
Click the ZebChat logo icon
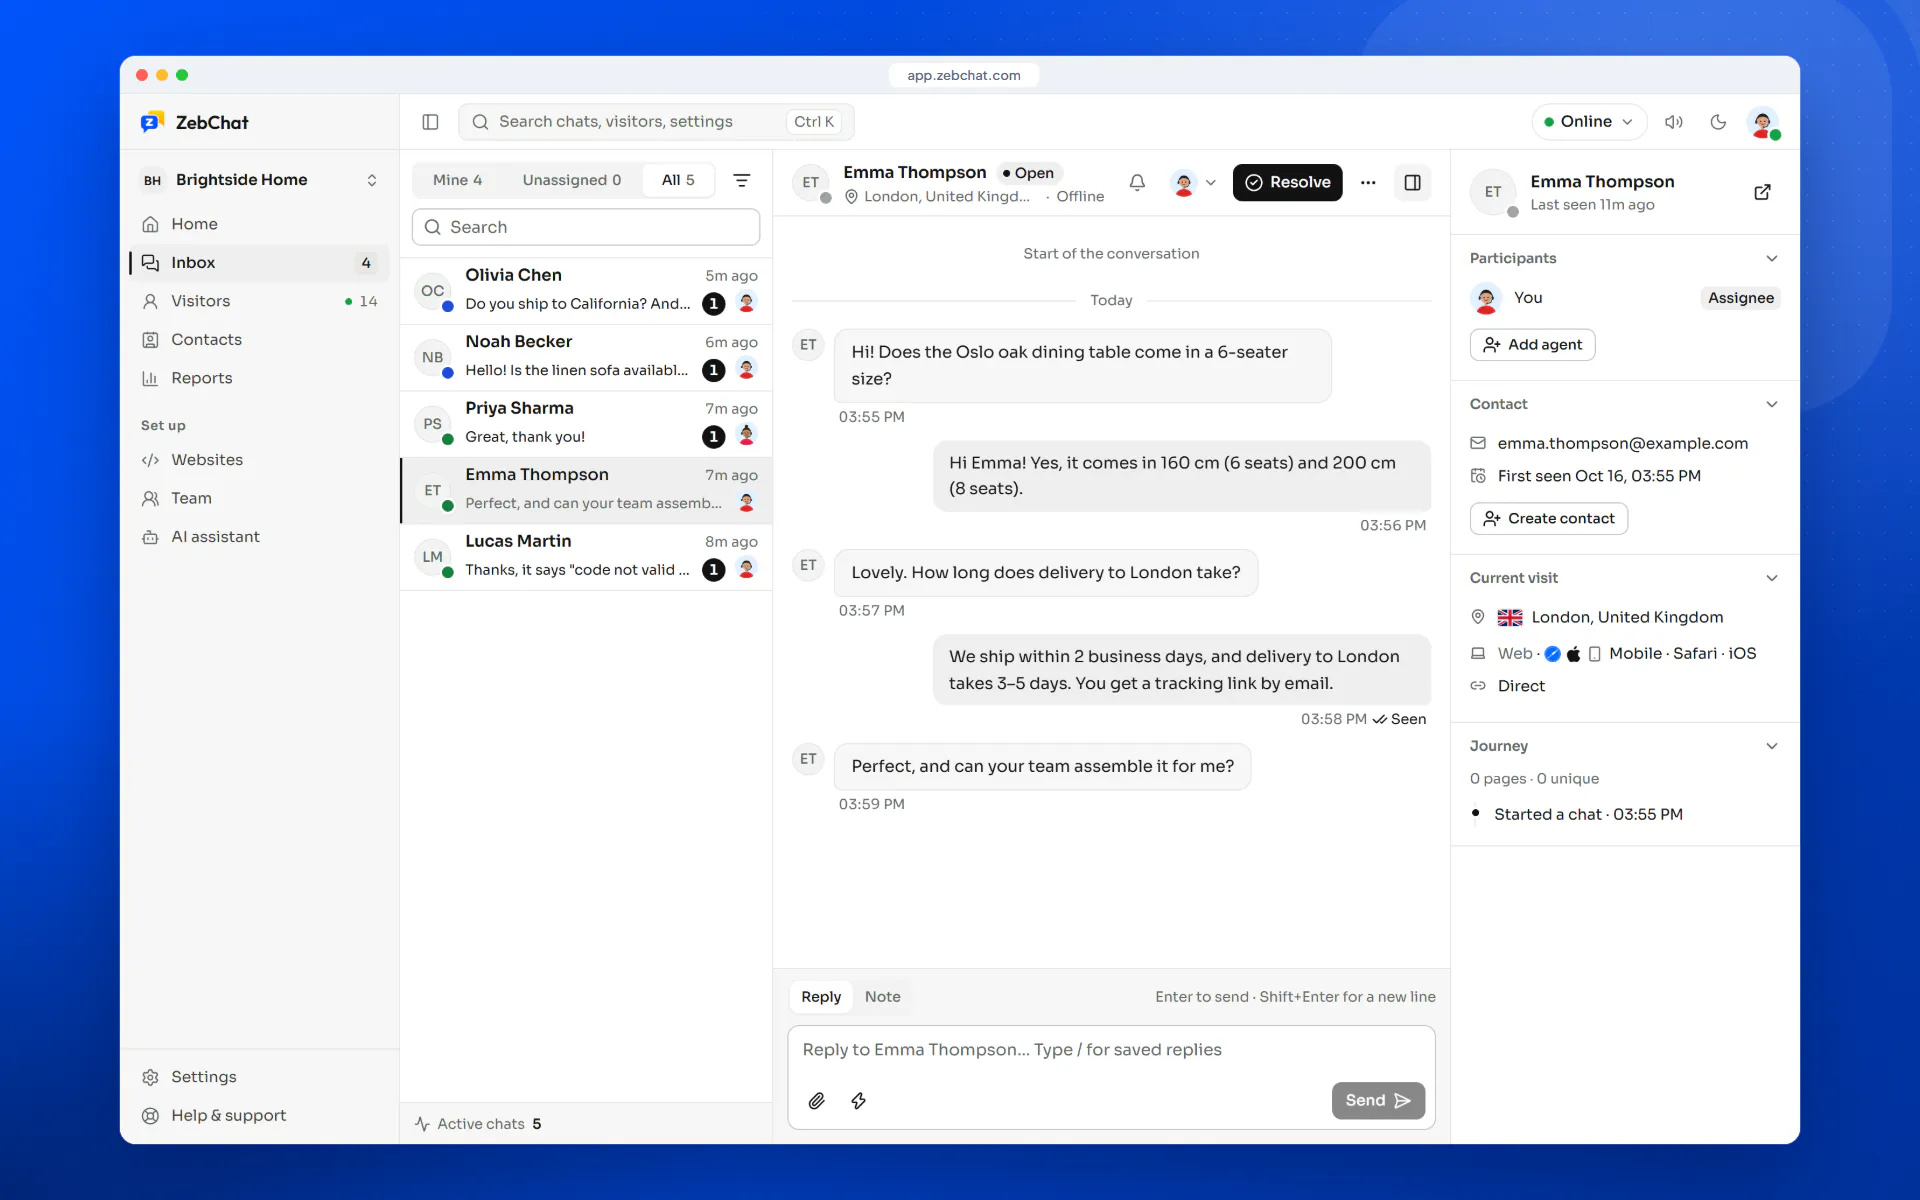pyautogui.click(x=152, y=122)
